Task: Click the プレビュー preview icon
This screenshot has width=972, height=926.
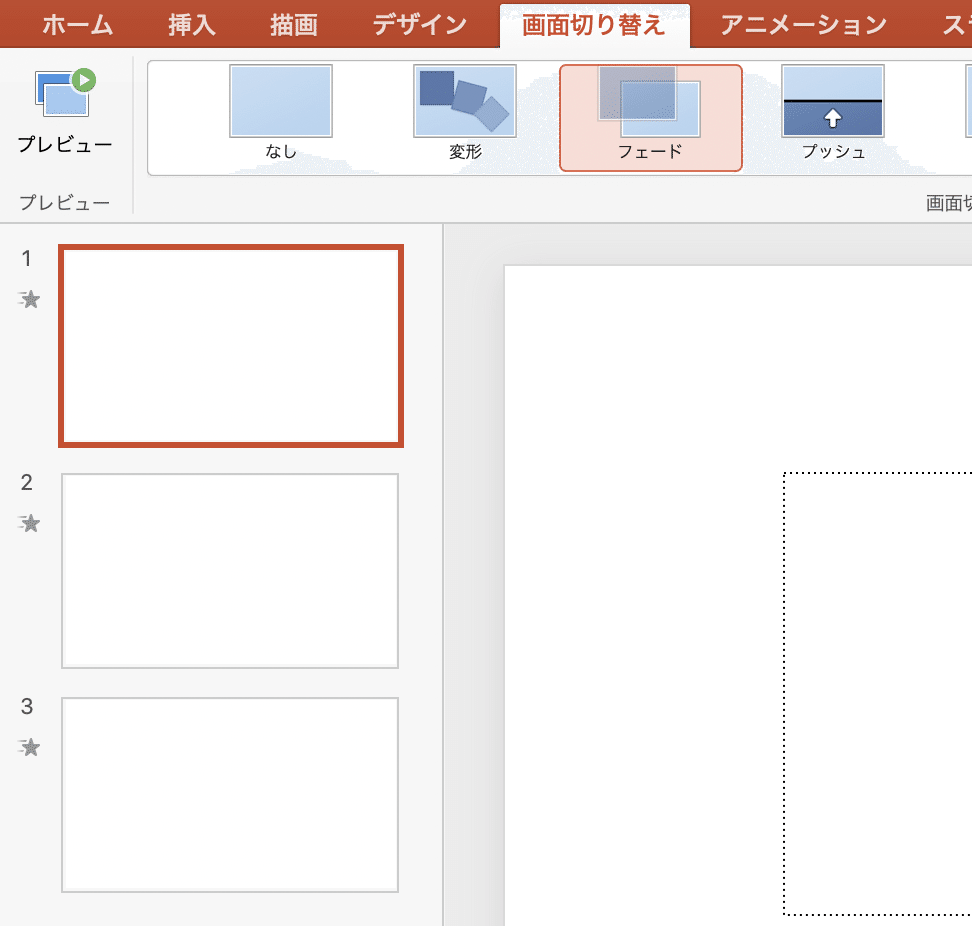Action: pos(62,95)
